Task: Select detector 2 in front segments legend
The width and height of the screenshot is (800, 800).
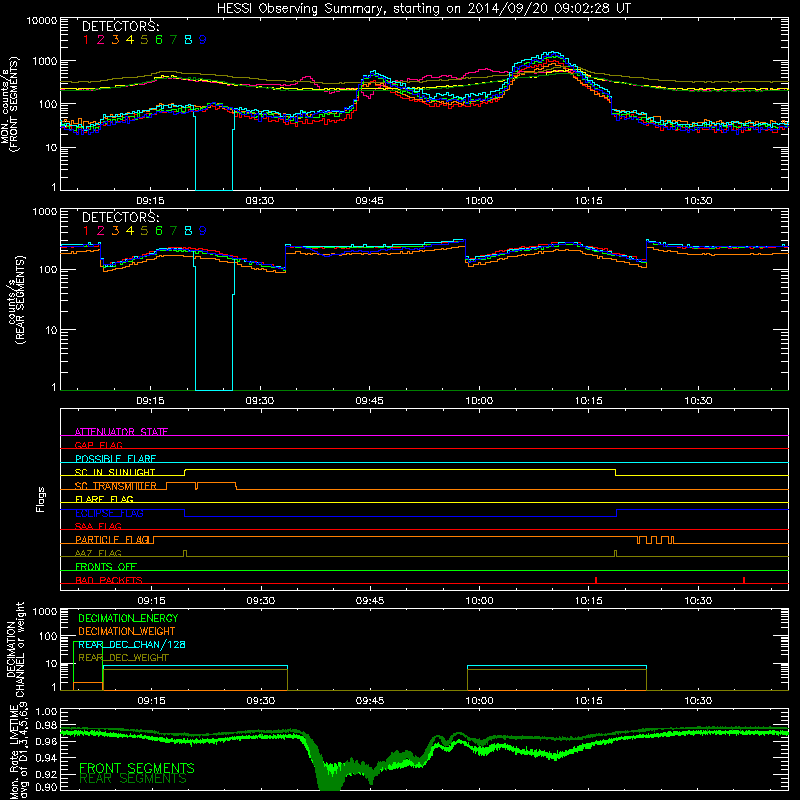Action: pos(101,40)
